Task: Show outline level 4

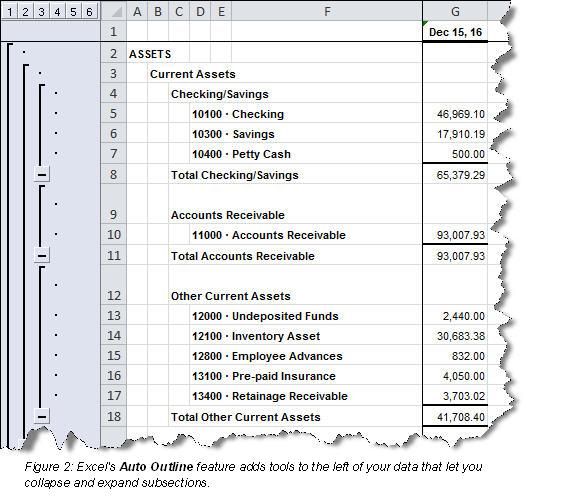Action: [57, 11]
